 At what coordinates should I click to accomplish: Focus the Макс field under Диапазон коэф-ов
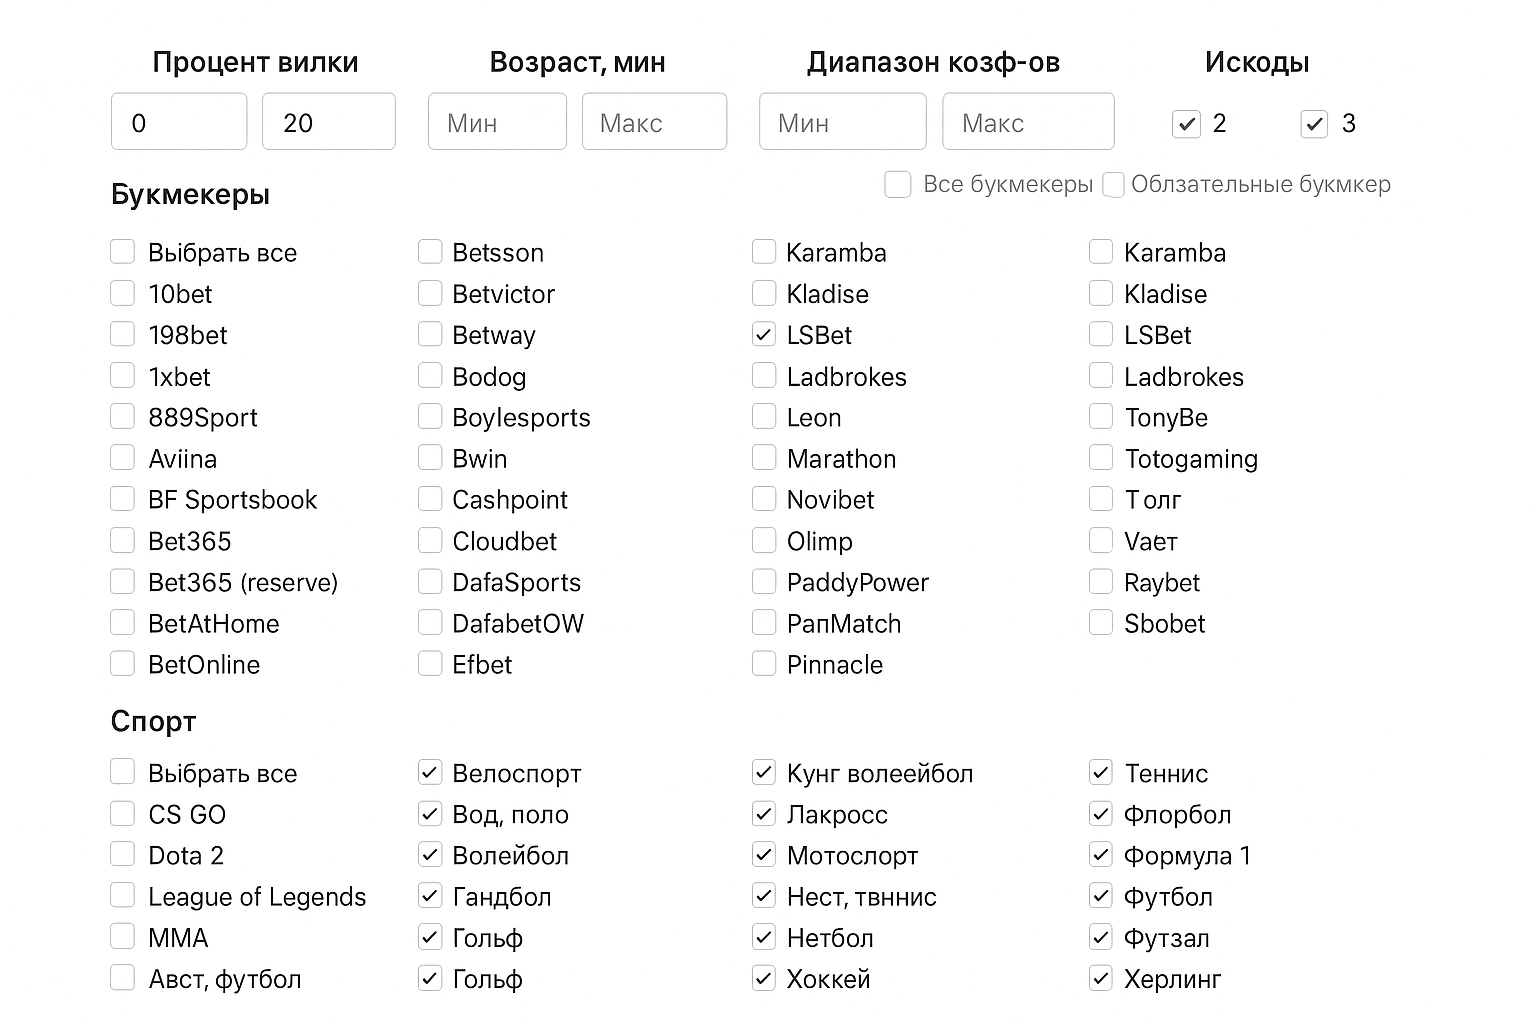coord(1027,122)
